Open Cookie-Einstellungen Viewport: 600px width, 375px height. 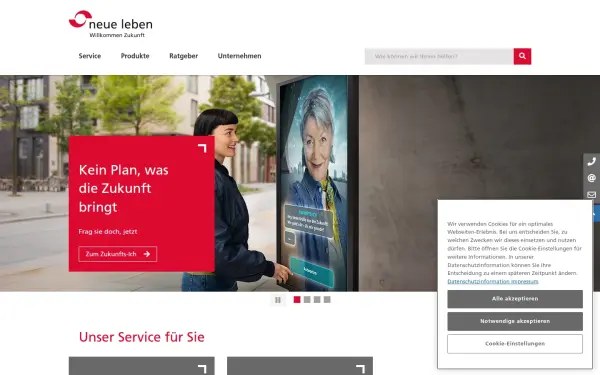pyautogui.click(x=515, y=344)
